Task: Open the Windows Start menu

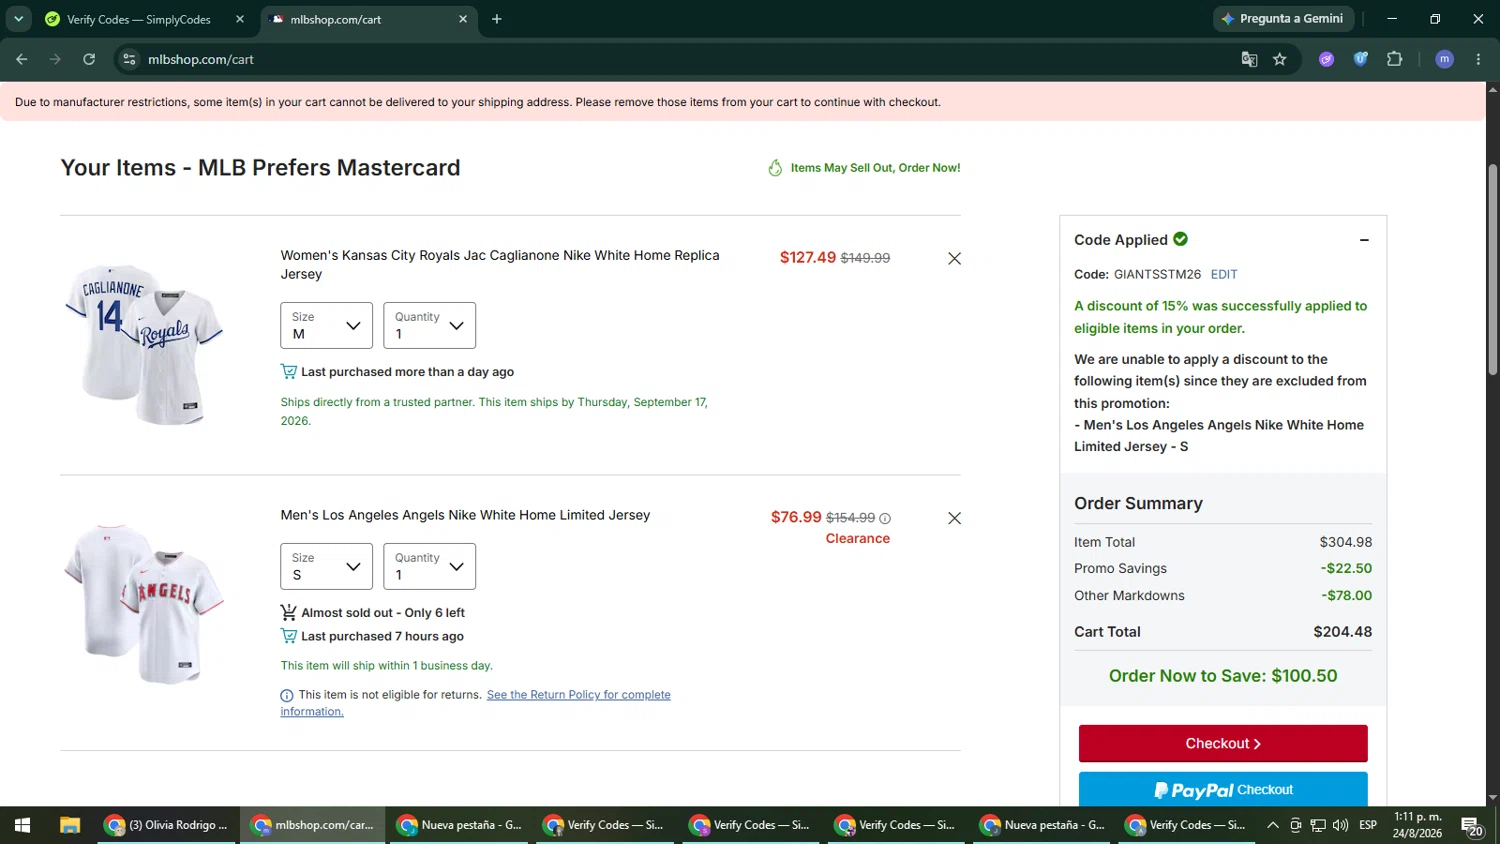Action: tap(22, 825)
